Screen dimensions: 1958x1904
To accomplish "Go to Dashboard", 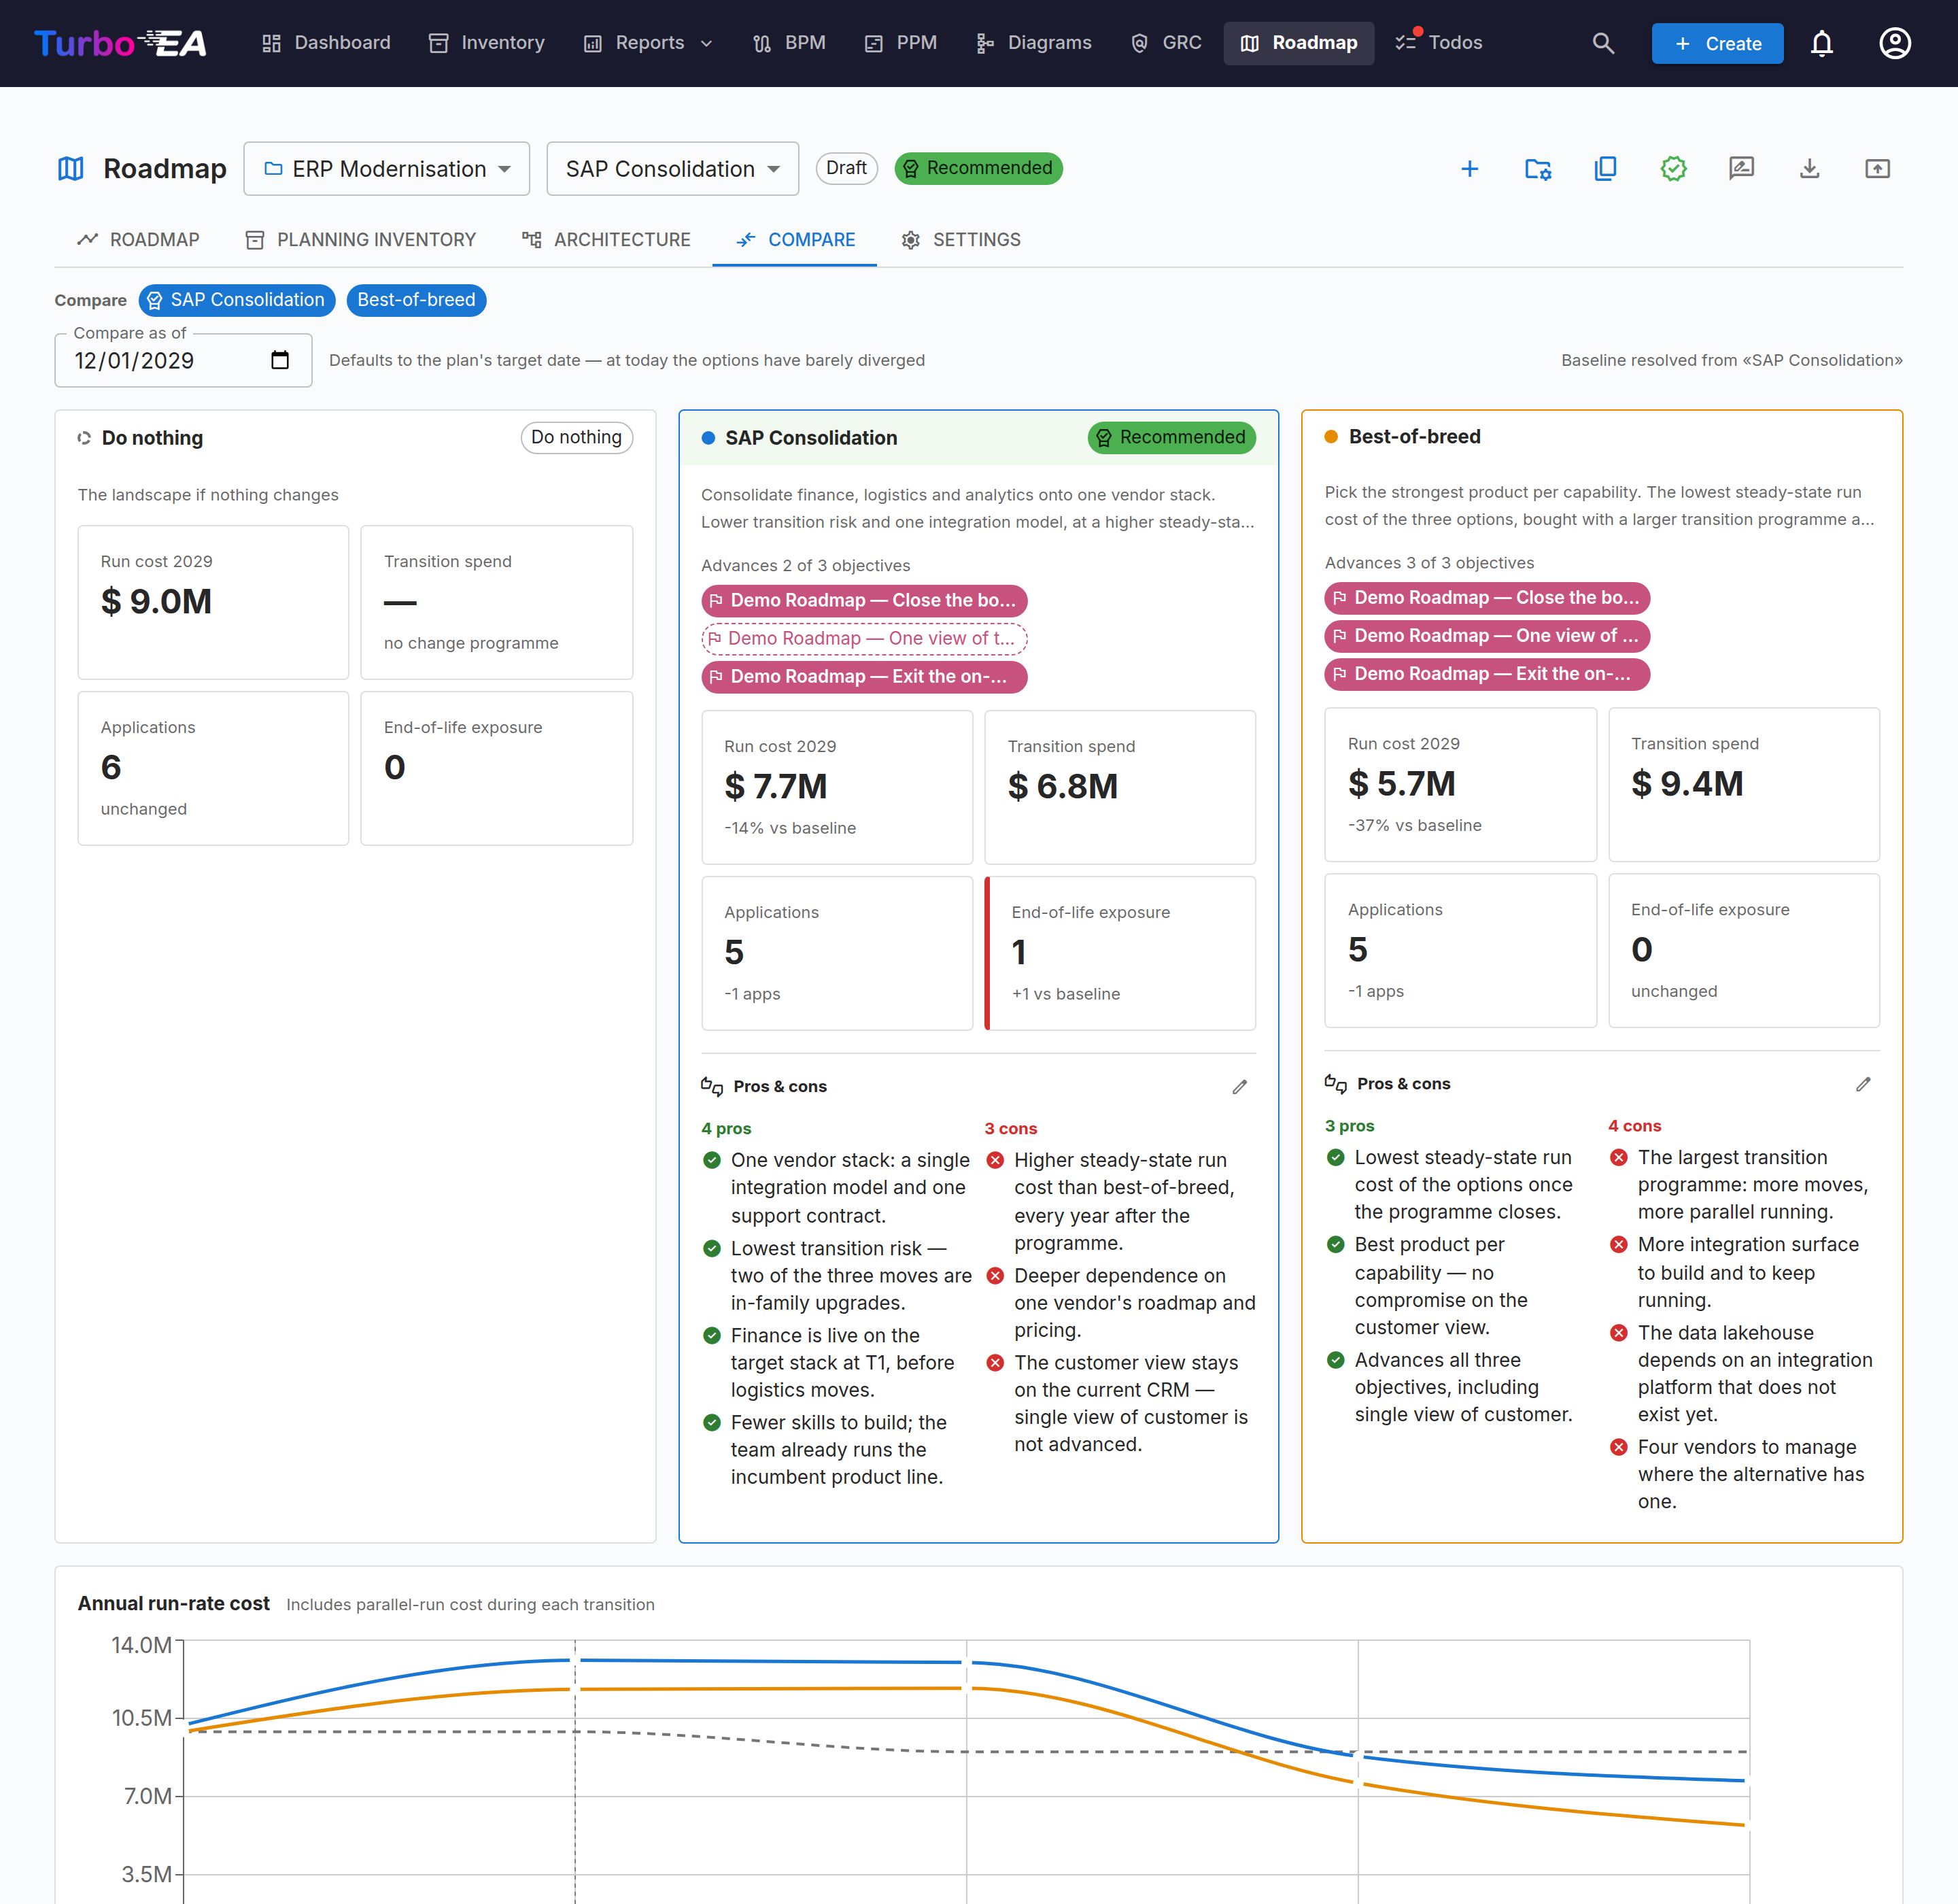I will click(326, 43).
